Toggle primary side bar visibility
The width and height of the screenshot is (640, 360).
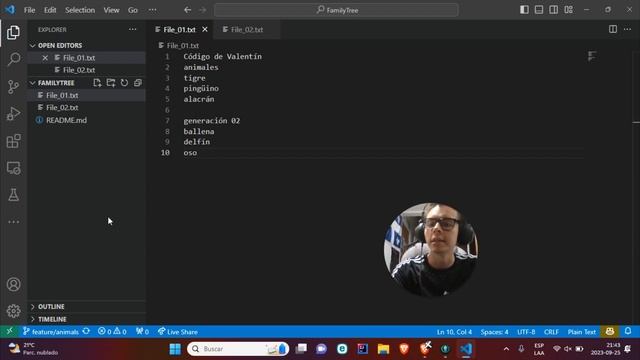(524, 10)
